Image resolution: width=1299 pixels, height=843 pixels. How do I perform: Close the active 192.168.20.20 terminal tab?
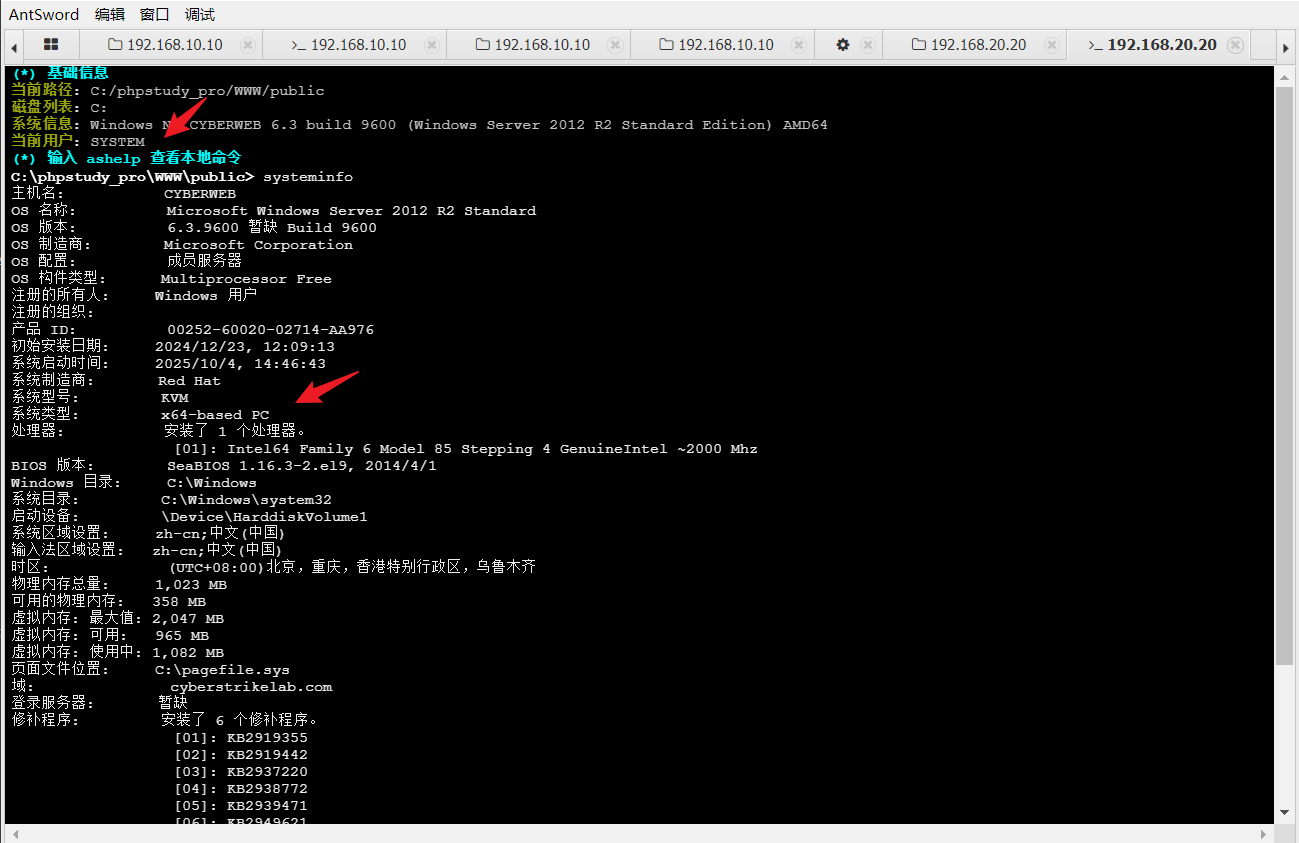pyautogui.click(x=1236, y=45)
